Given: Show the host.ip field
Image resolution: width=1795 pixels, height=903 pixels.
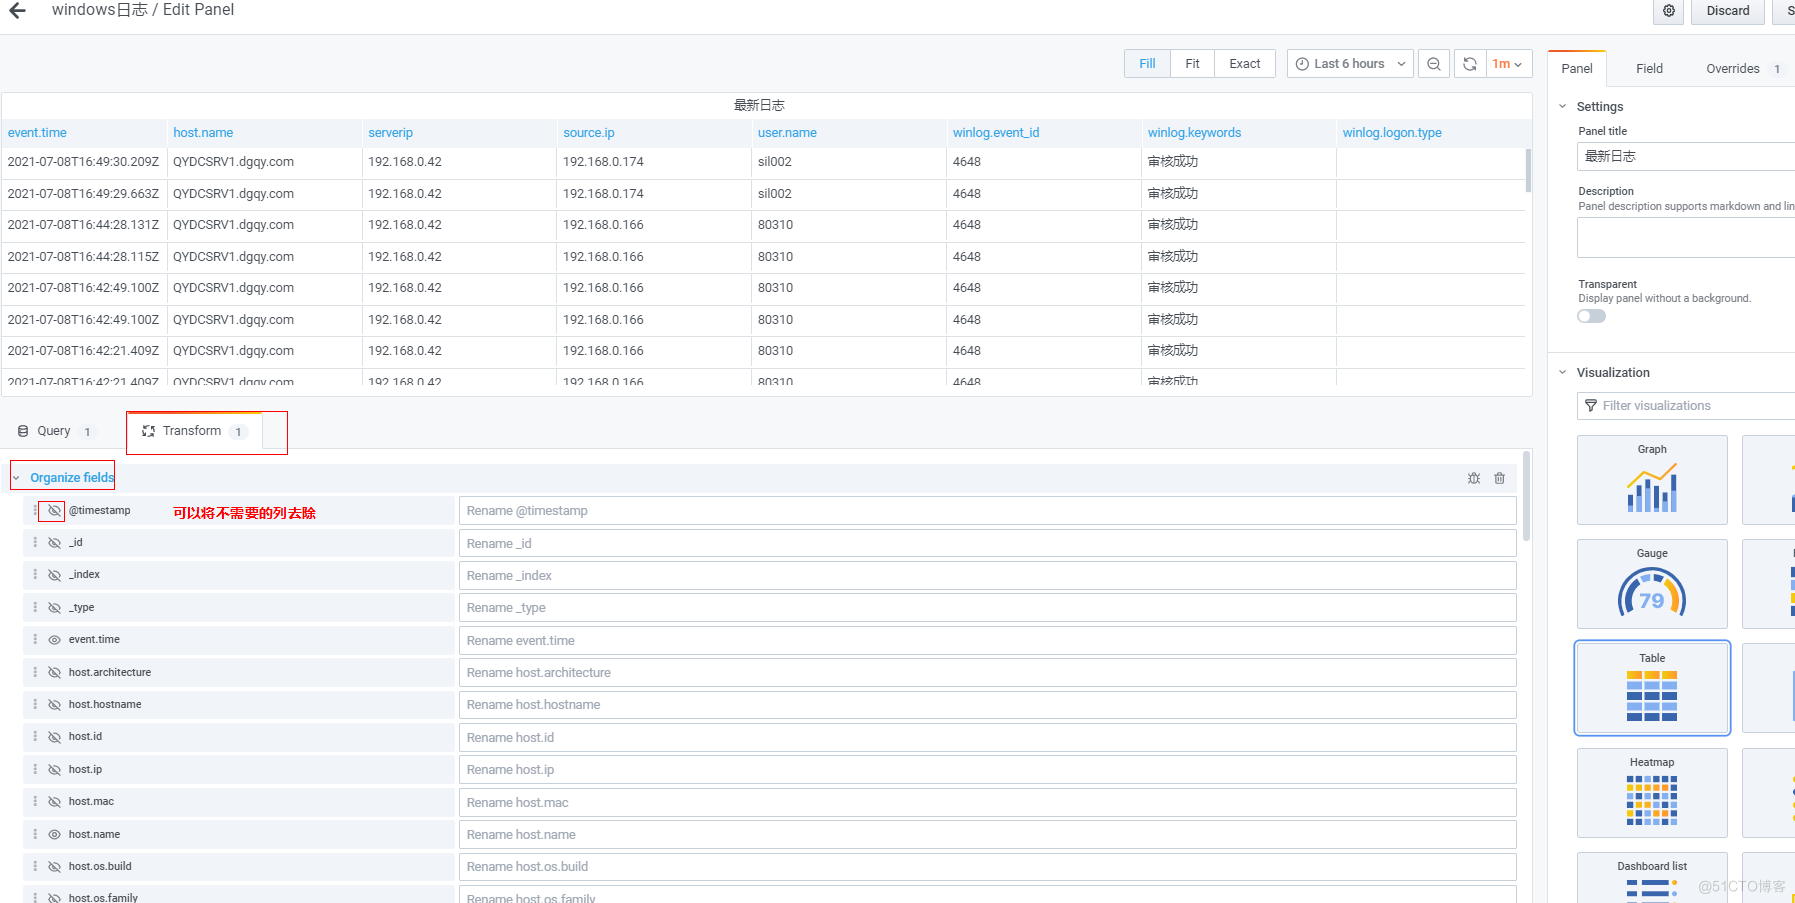Looking at the screenshot, I should click(54, 769).
